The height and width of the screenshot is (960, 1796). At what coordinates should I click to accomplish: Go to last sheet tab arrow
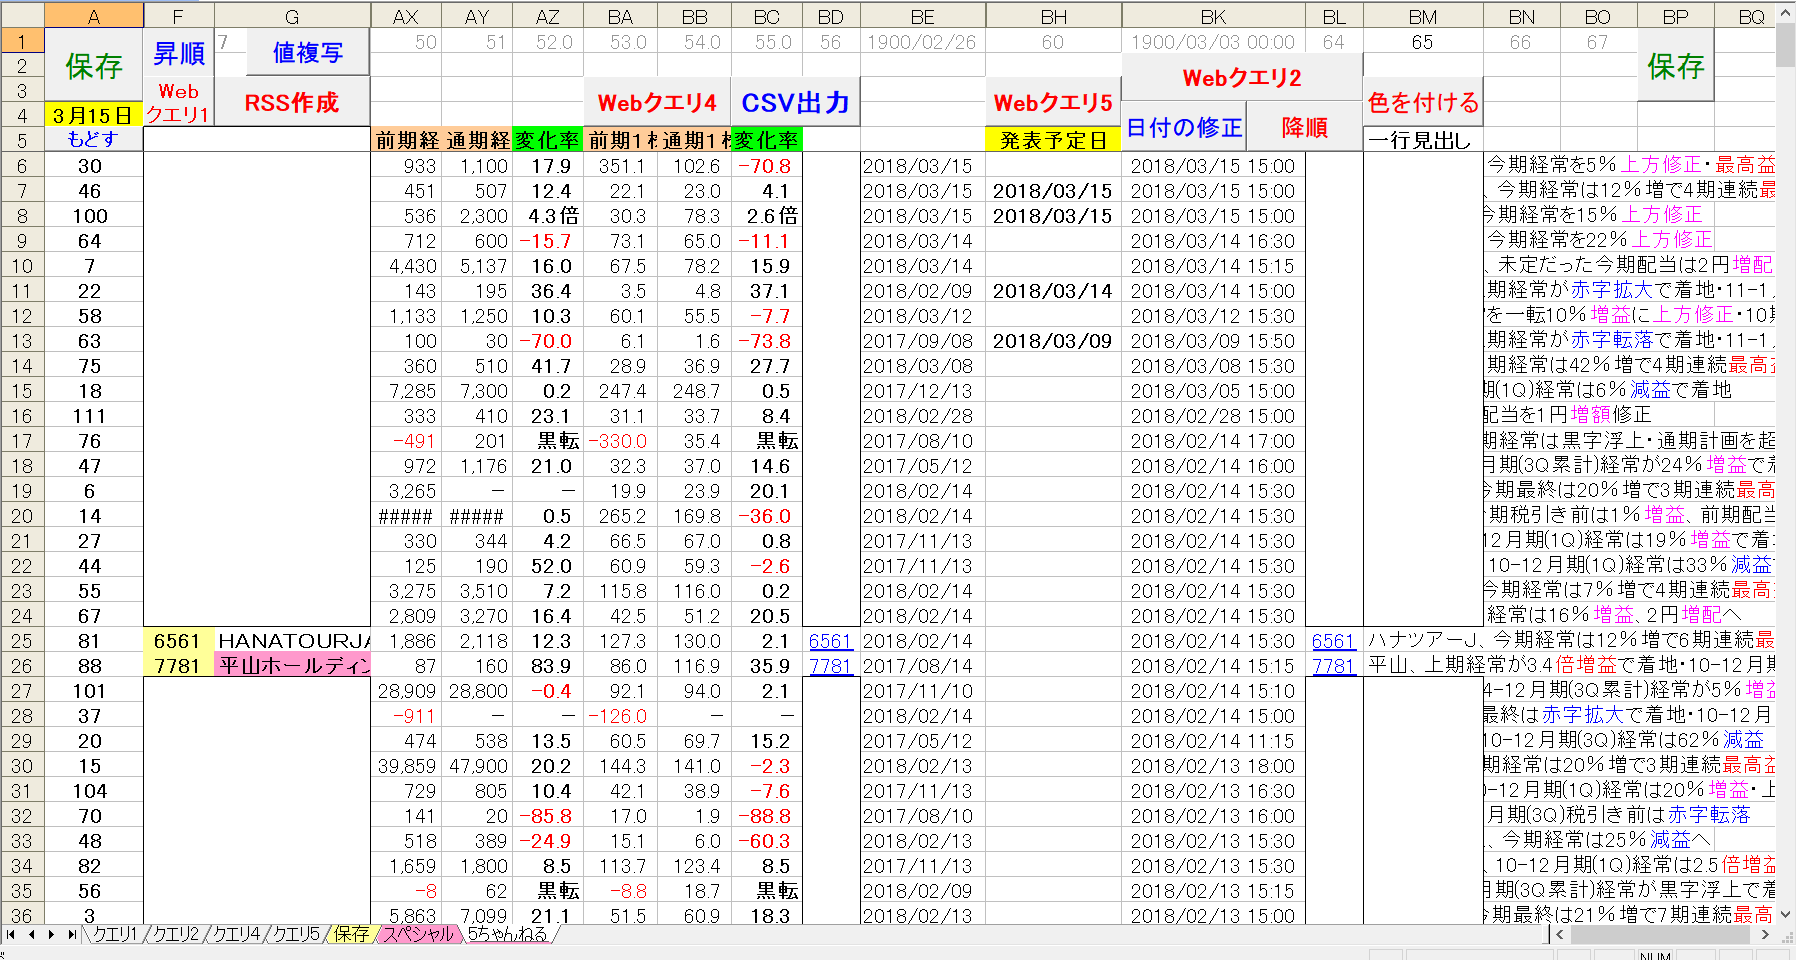click(71, 934)
